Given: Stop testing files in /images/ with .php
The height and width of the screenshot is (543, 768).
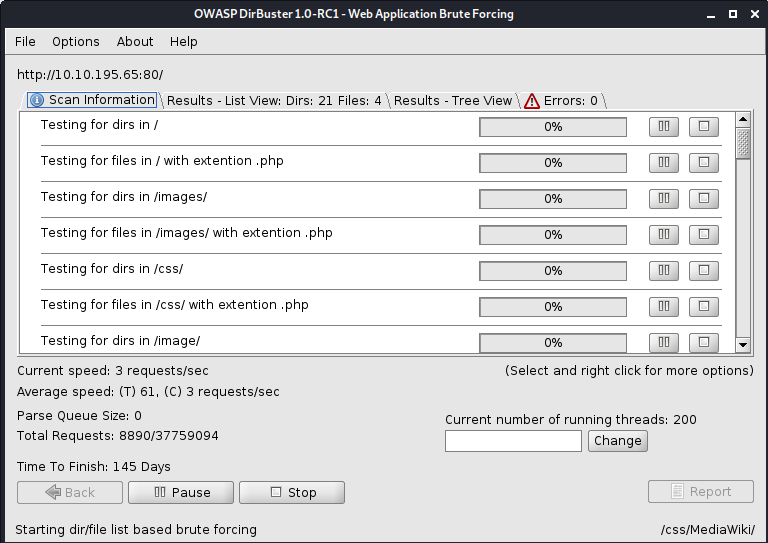Looking at the screenshot, I should pos(704,235).
